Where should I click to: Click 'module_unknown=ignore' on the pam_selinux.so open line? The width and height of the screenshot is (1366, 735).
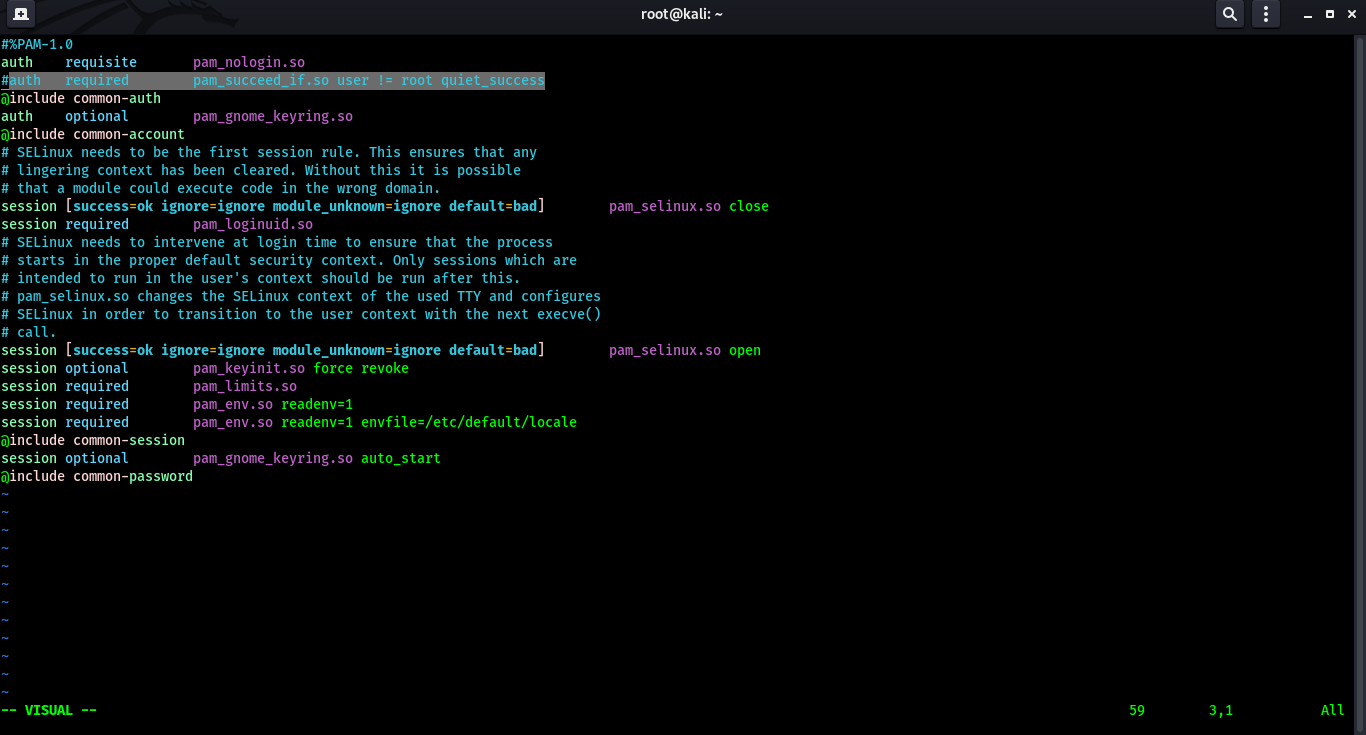[357, 350]
